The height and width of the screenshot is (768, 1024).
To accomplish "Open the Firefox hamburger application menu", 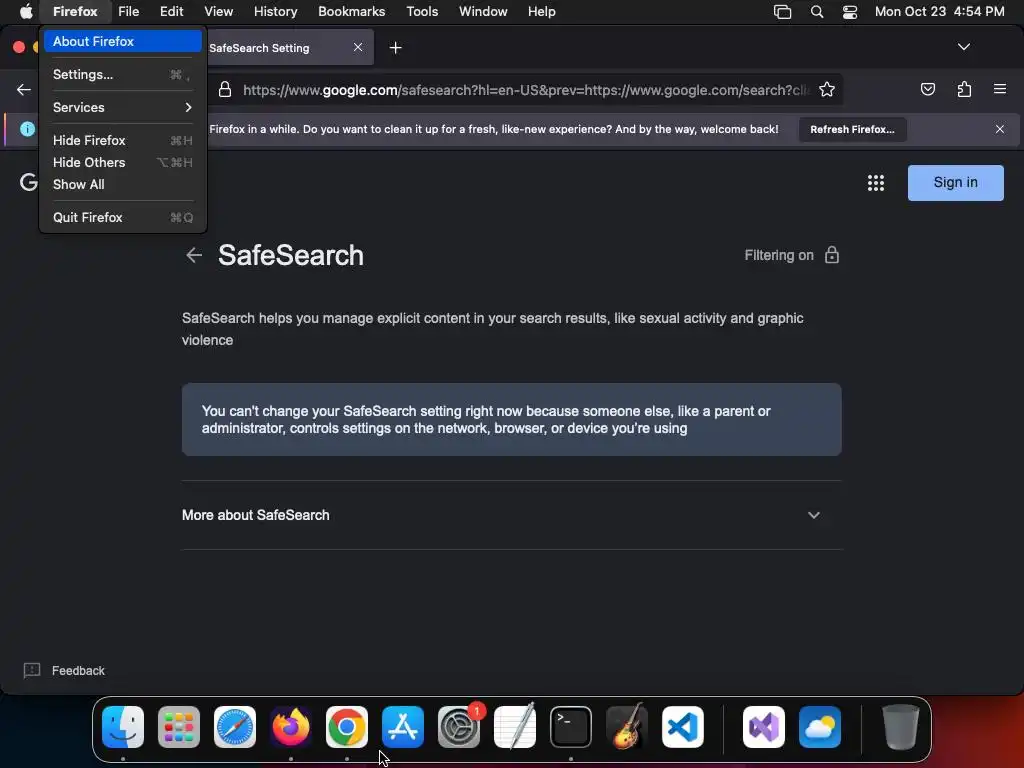I will coord(999,89).
